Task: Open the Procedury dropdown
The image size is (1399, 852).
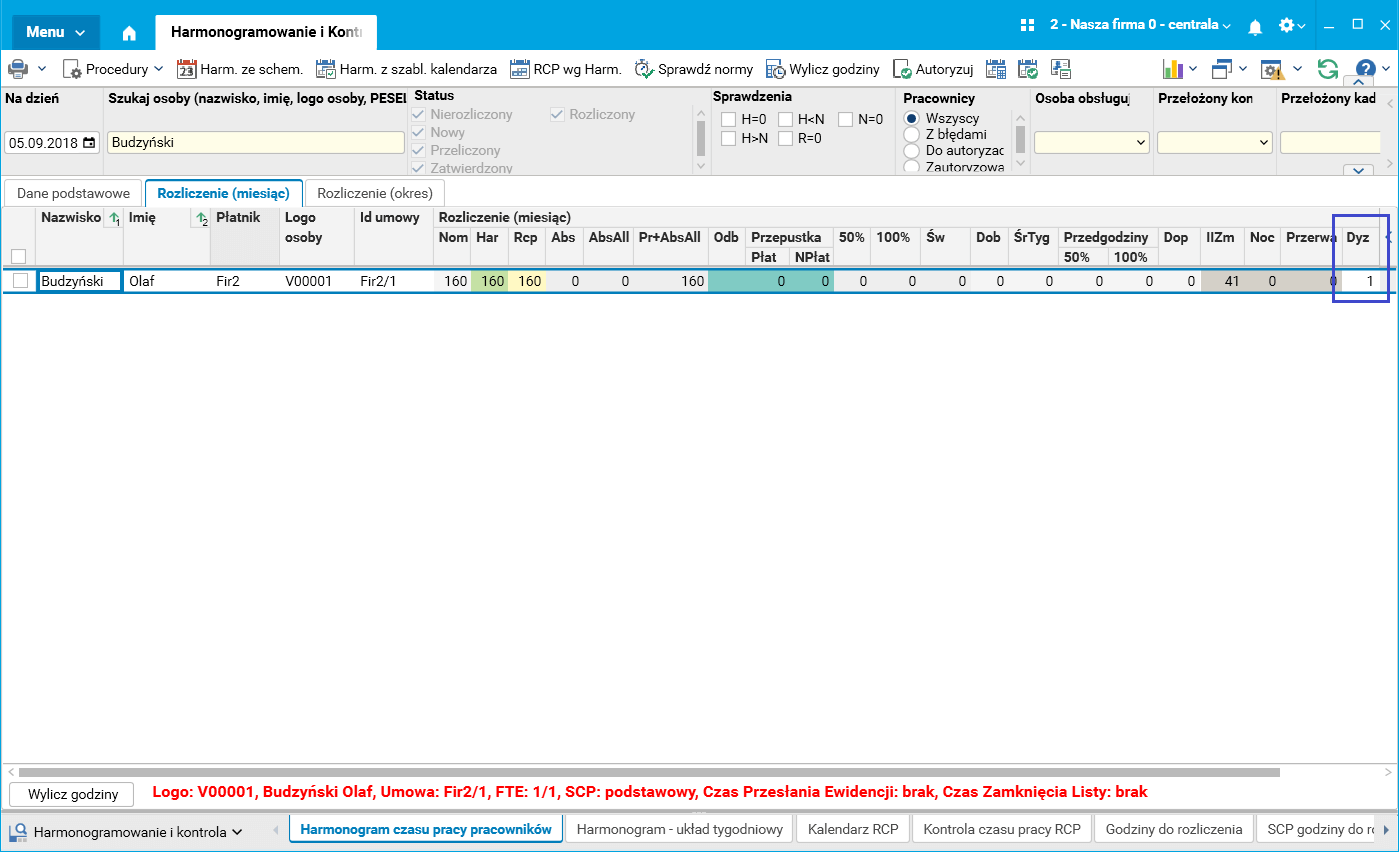Action: point(113,69)
